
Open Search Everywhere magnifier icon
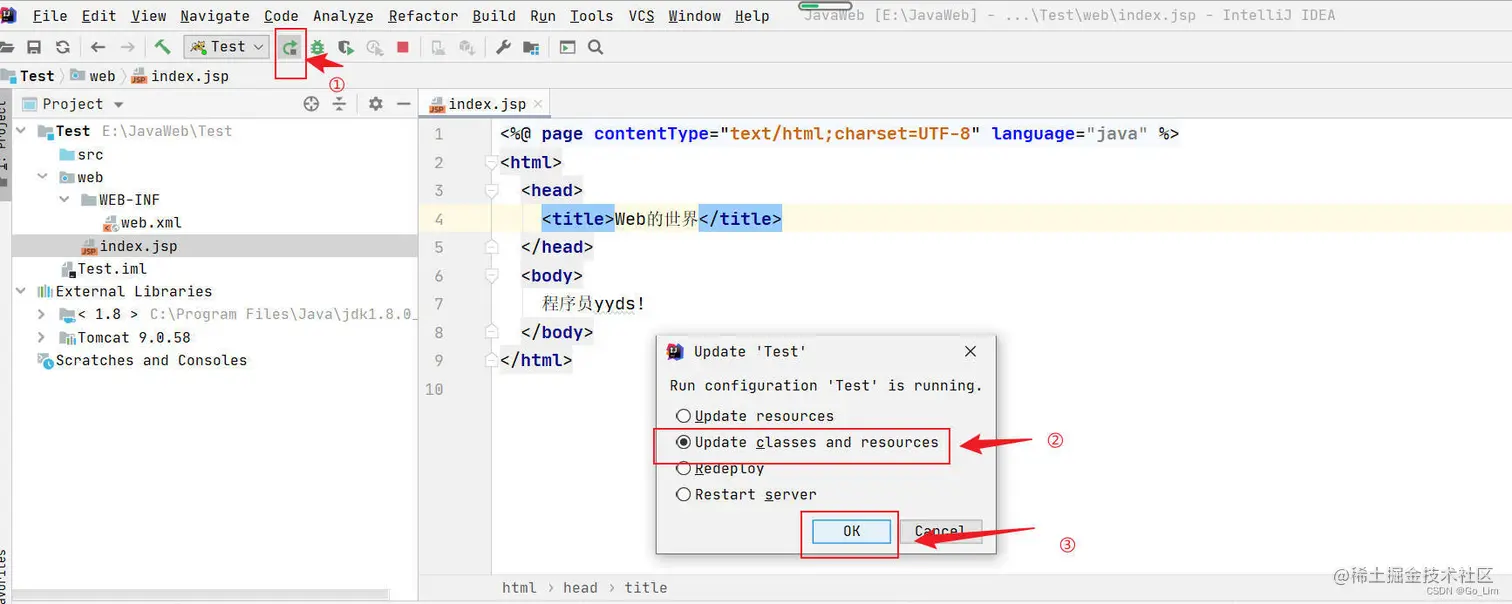click(x=595, y=47)
